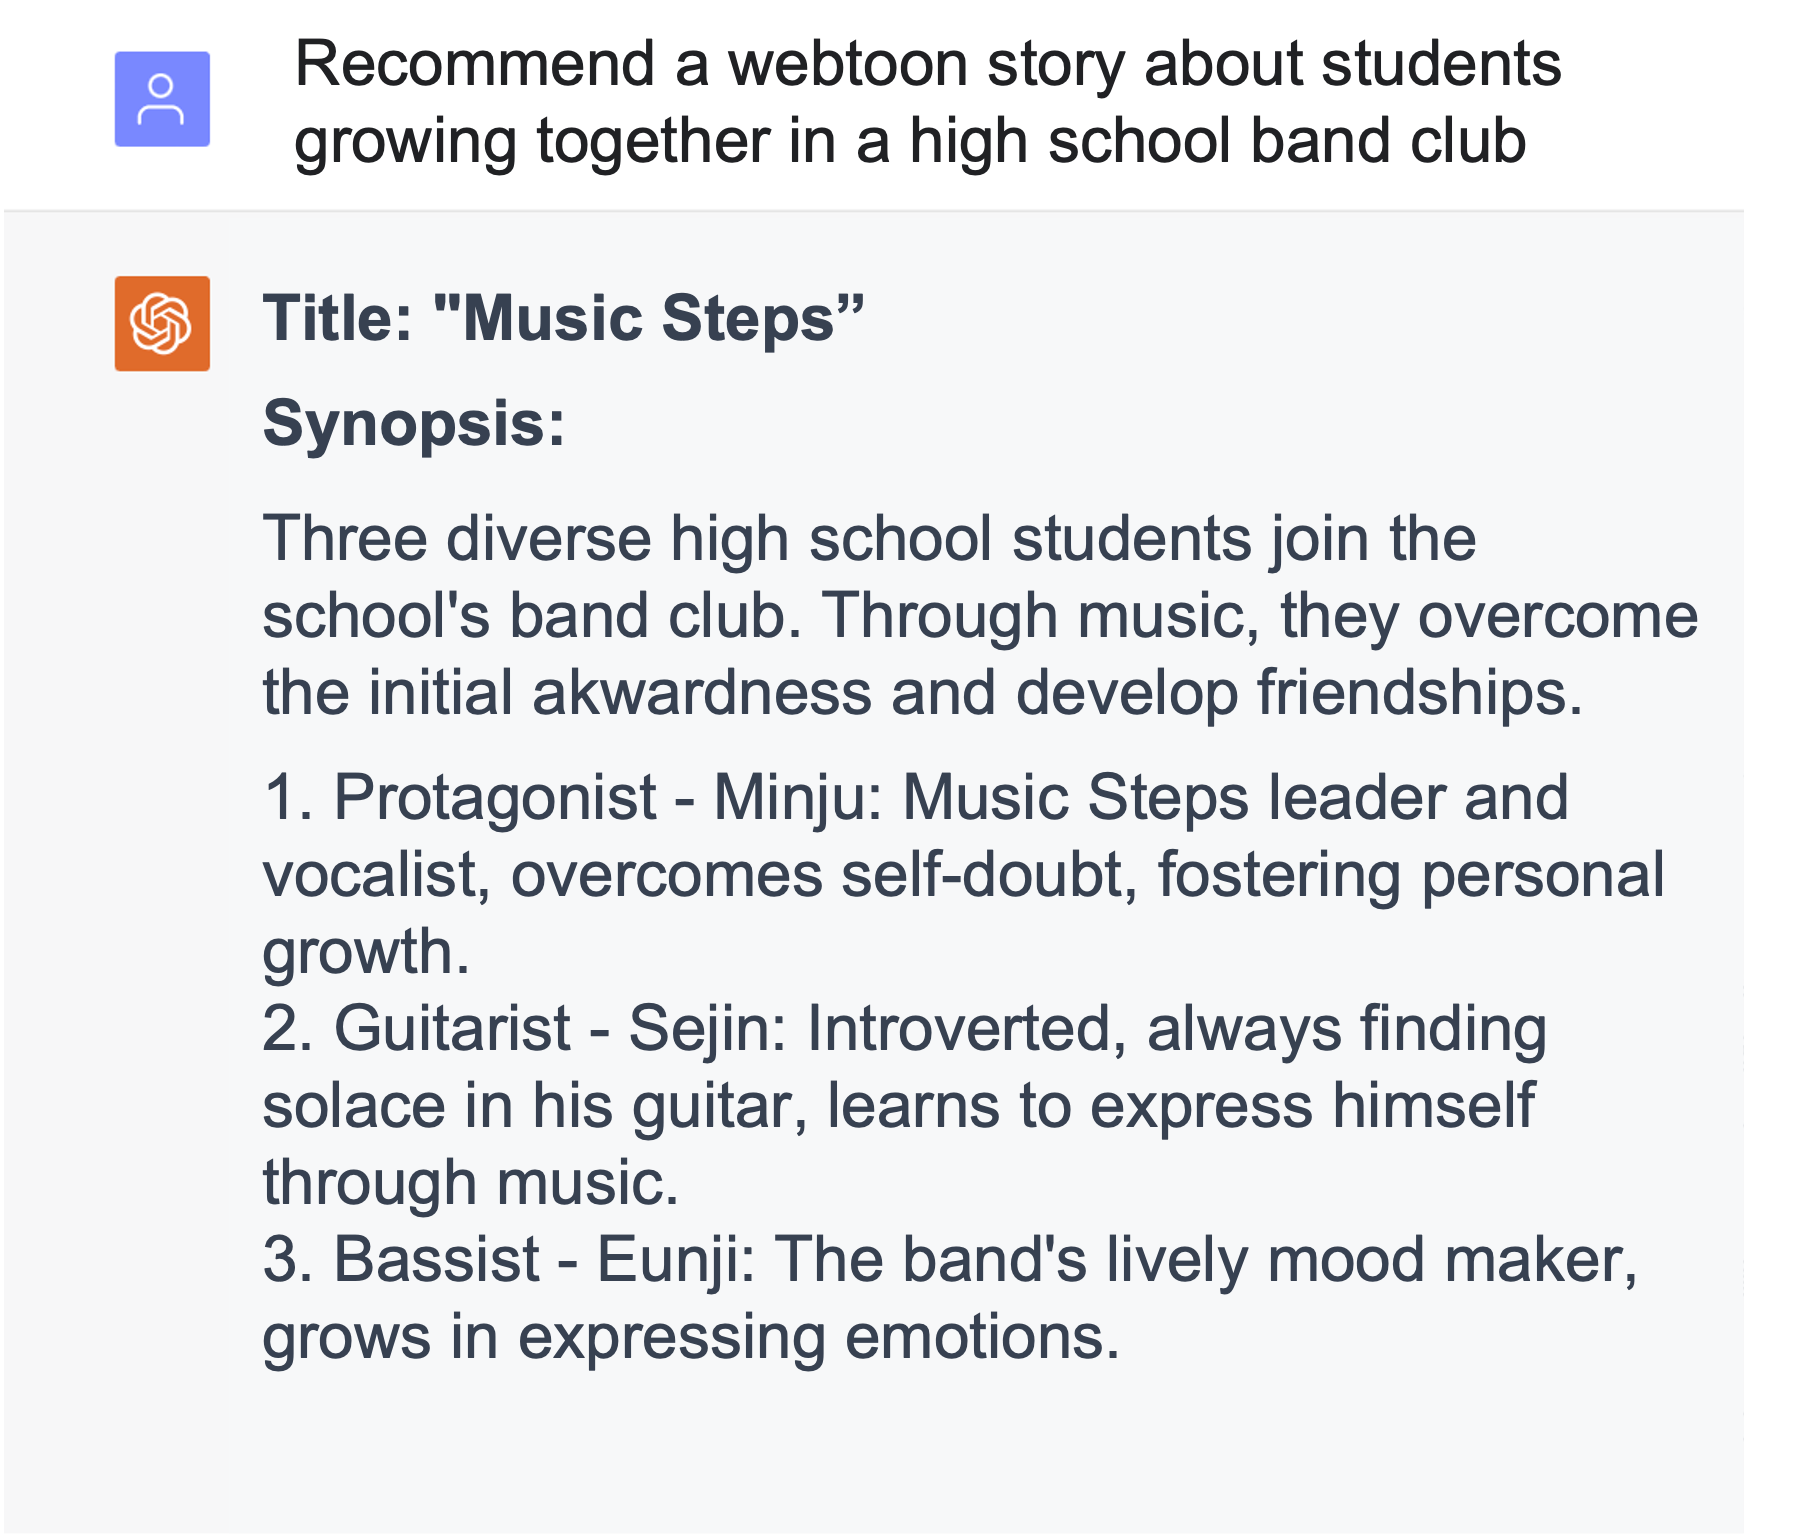1810x1535 pixels.
Task: Click the word "Recommend" in the prompt
Action: click(475, 64)
